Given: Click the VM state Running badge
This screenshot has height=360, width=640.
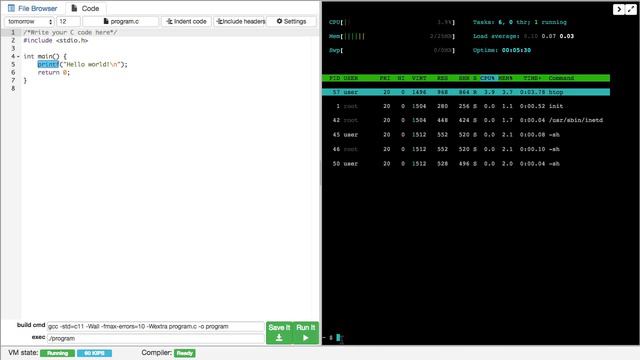Looking at the screenshot, I should [x=58, y=353].
